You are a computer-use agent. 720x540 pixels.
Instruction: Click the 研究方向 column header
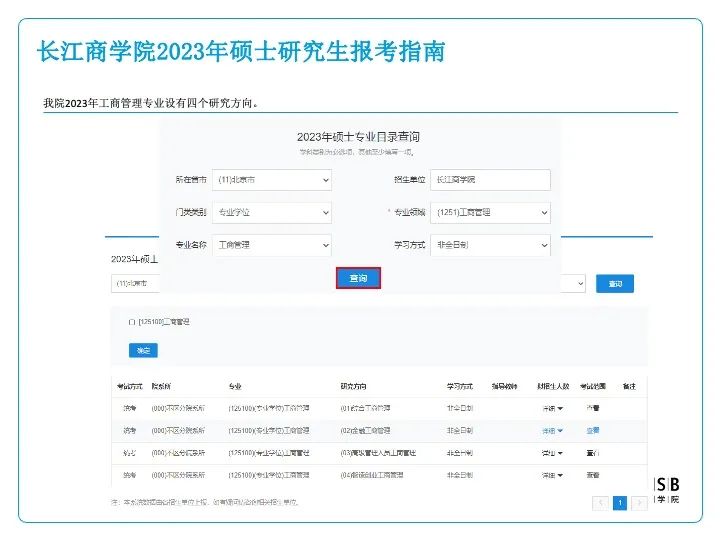[353, 387]
